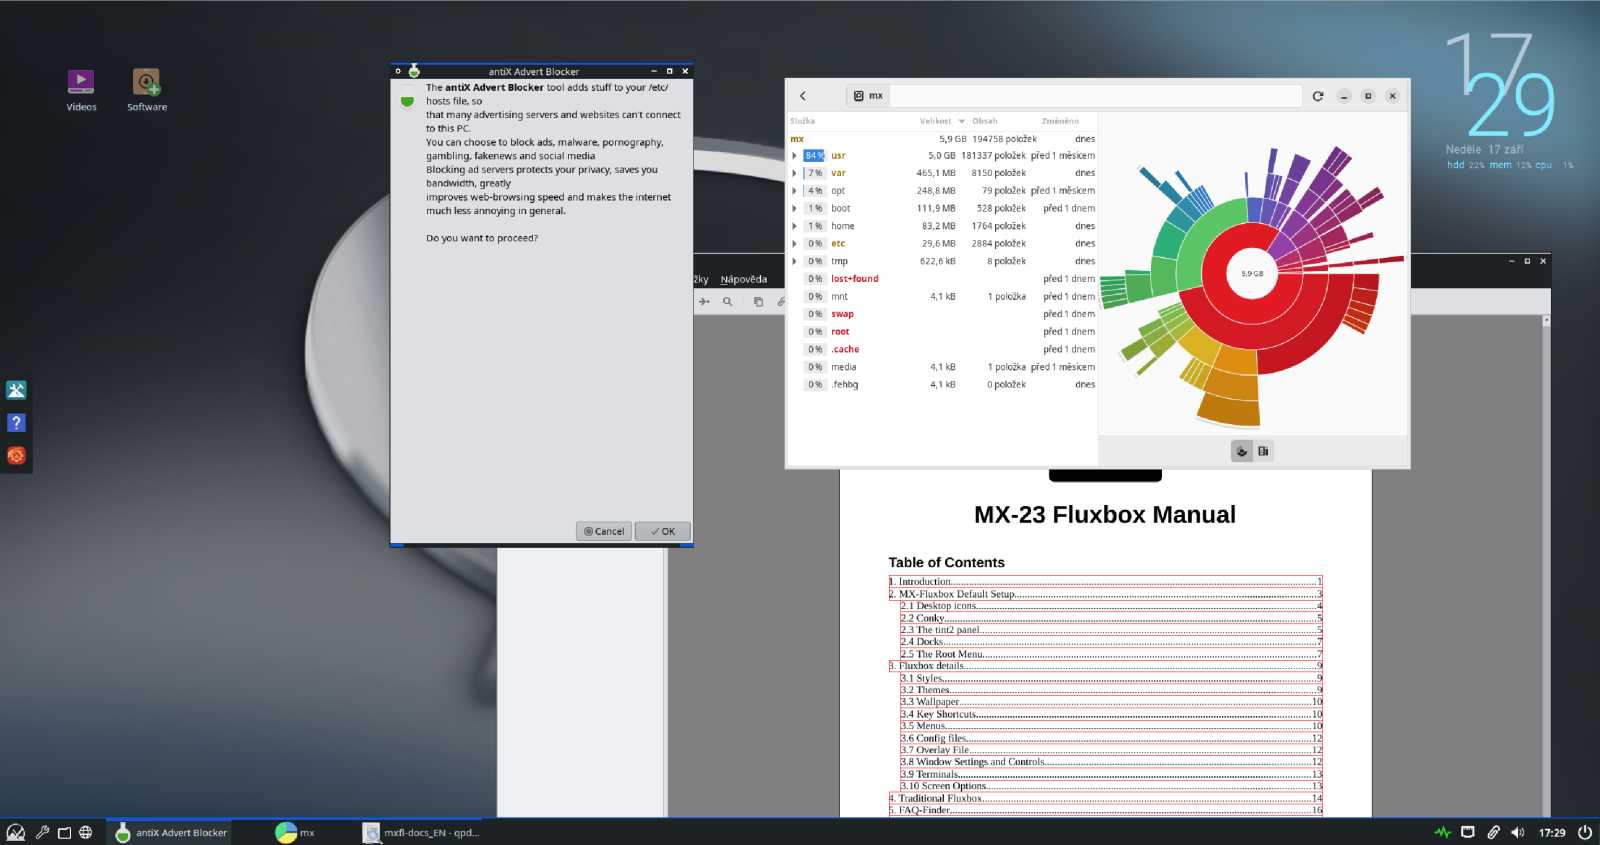Screen dimensions: 1600x845
Task: Expand the usr folder row
Action: 795,156
